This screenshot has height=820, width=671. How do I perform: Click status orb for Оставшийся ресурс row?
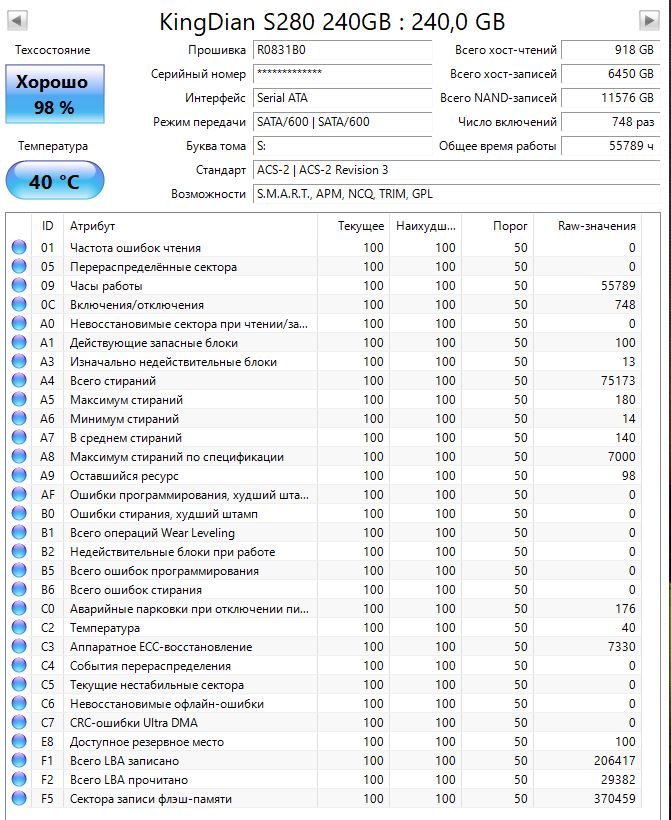point(19,475)
